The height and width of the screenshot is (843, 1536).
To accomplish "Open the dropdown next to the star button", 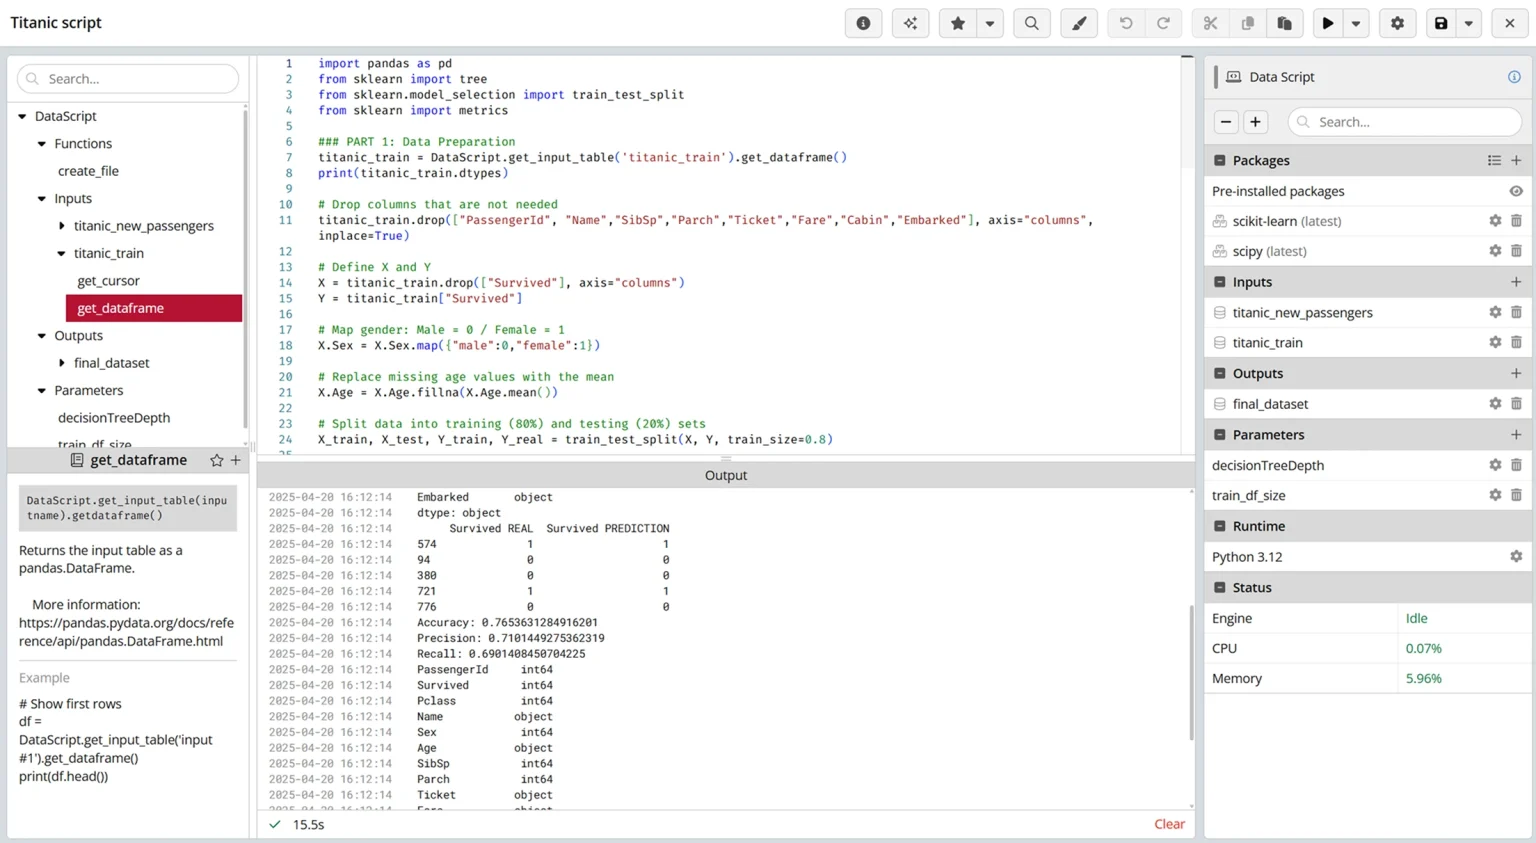I will pyautogui.click(x=990, y=23).
